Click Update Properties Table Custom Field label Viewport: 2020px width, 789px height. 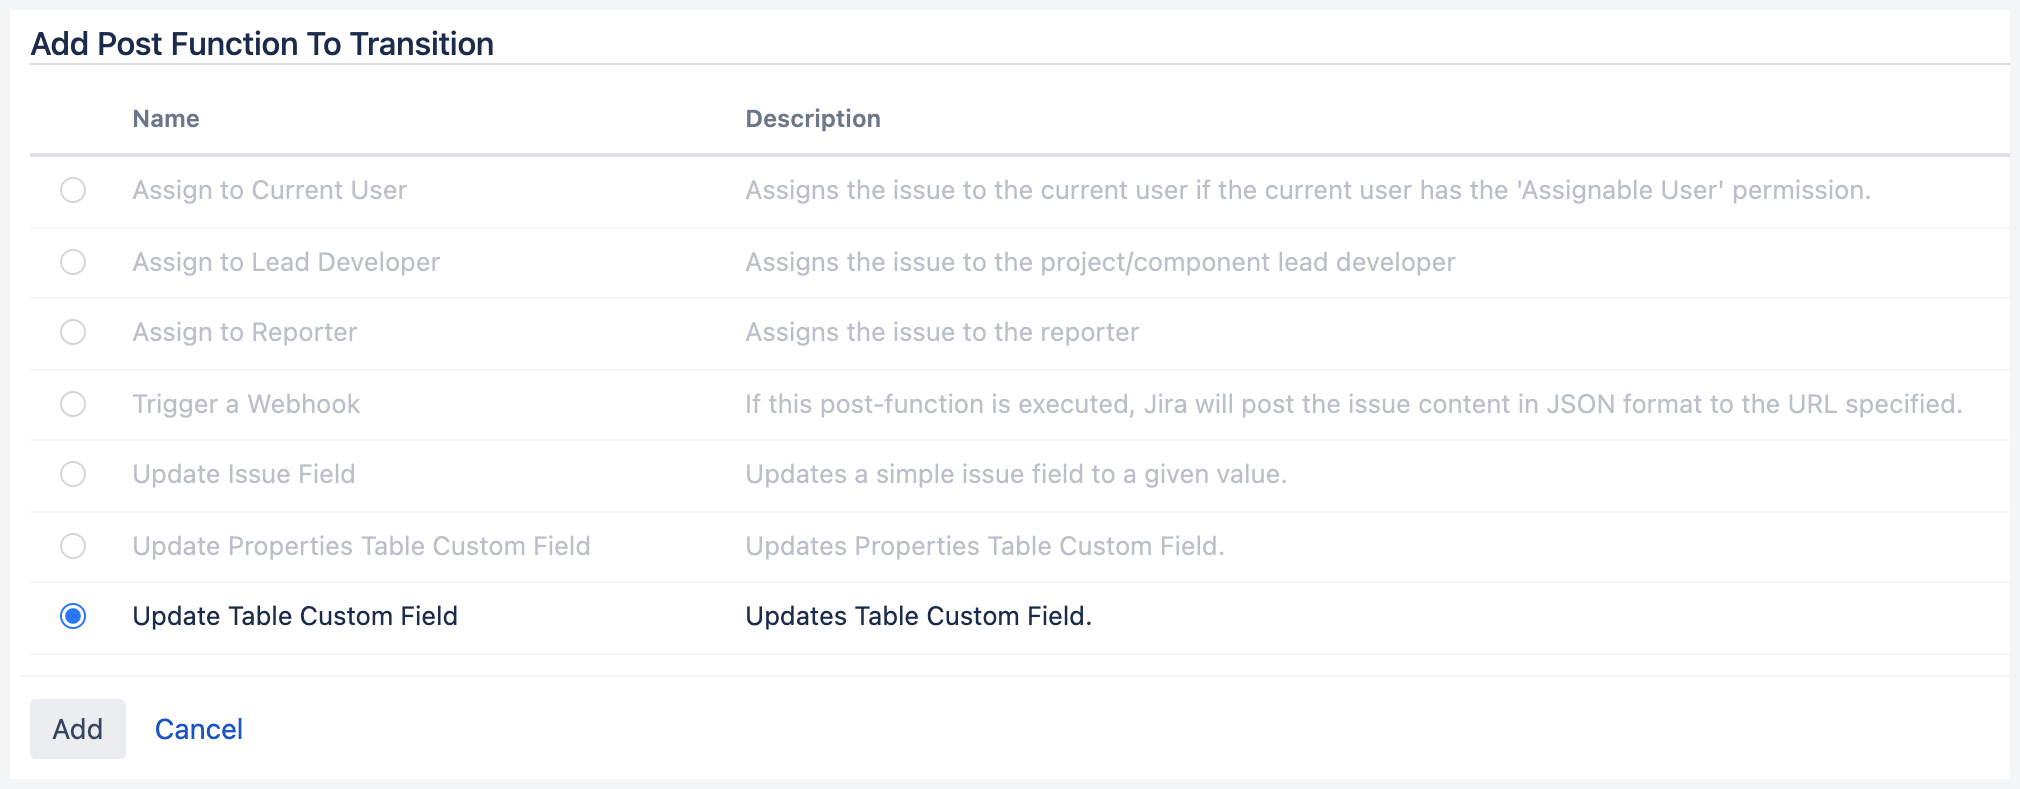tap(361, 546)
